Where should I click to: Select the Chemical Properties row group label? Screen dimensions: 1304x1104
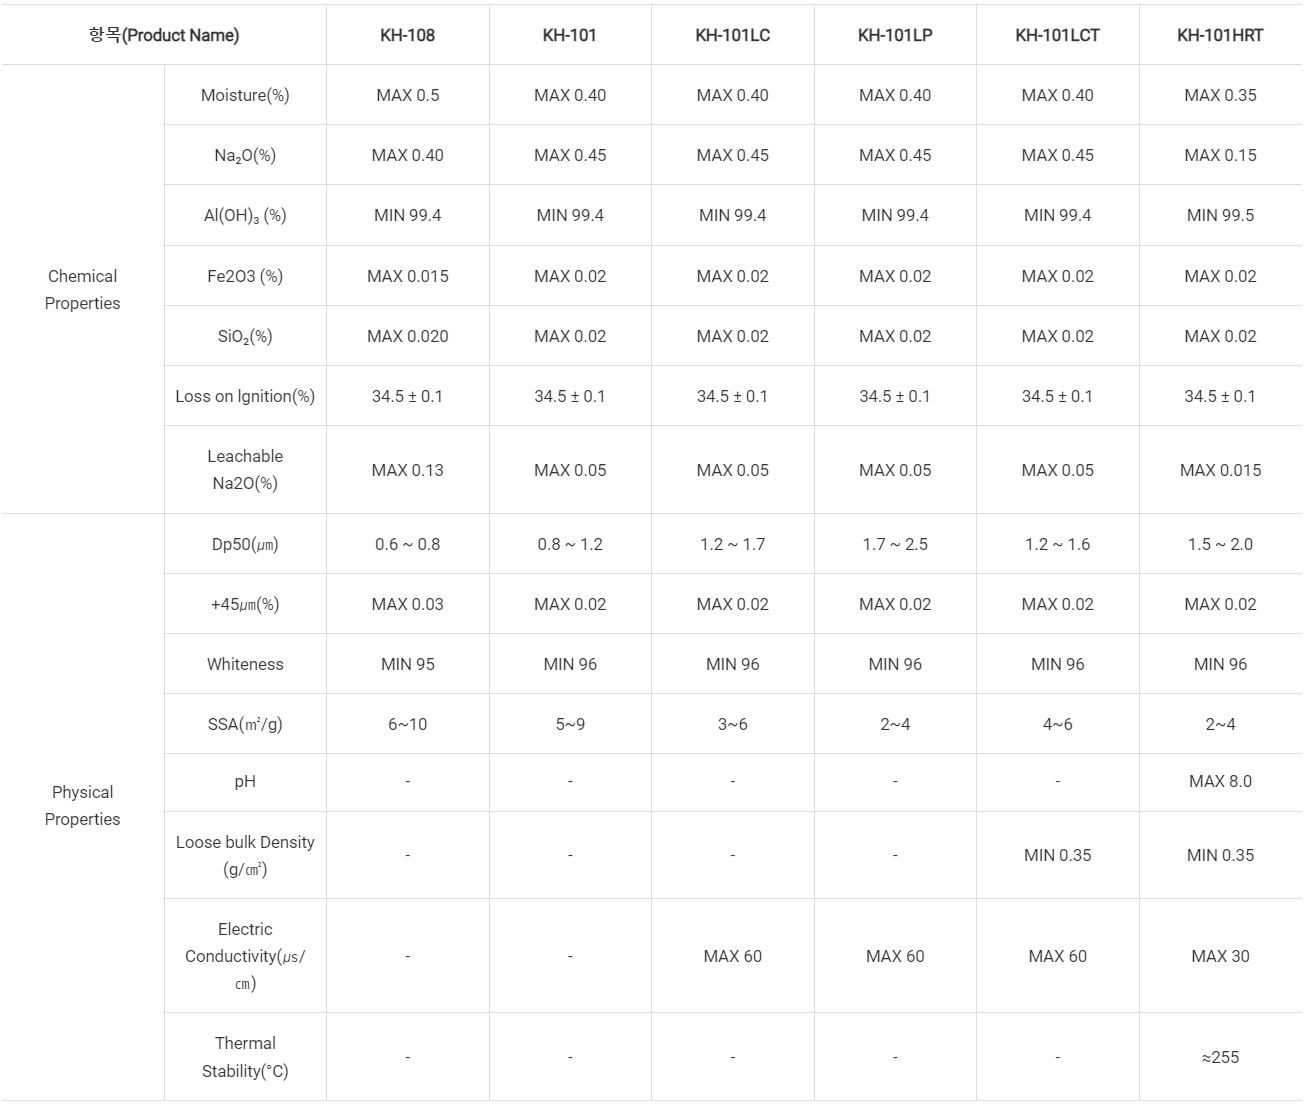82,289
